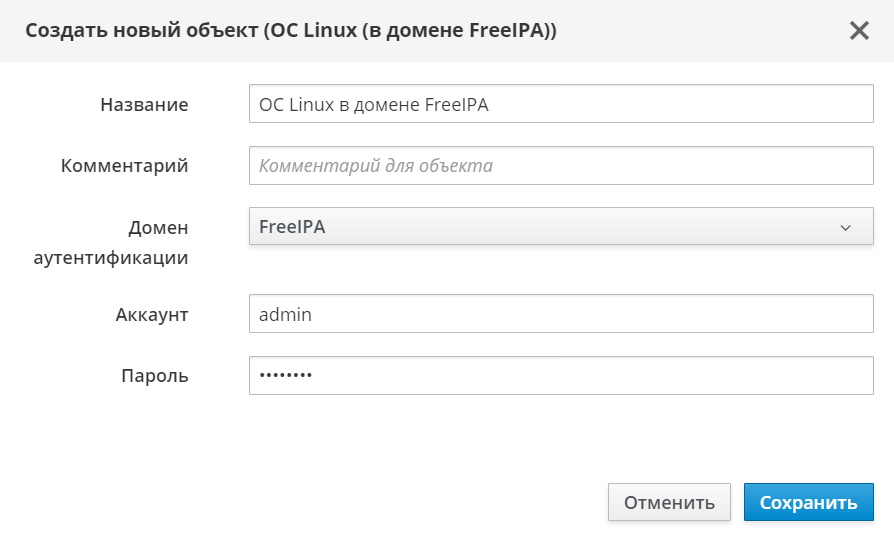Click the masked password dots

pyautogui.click(x=285, y=376)
